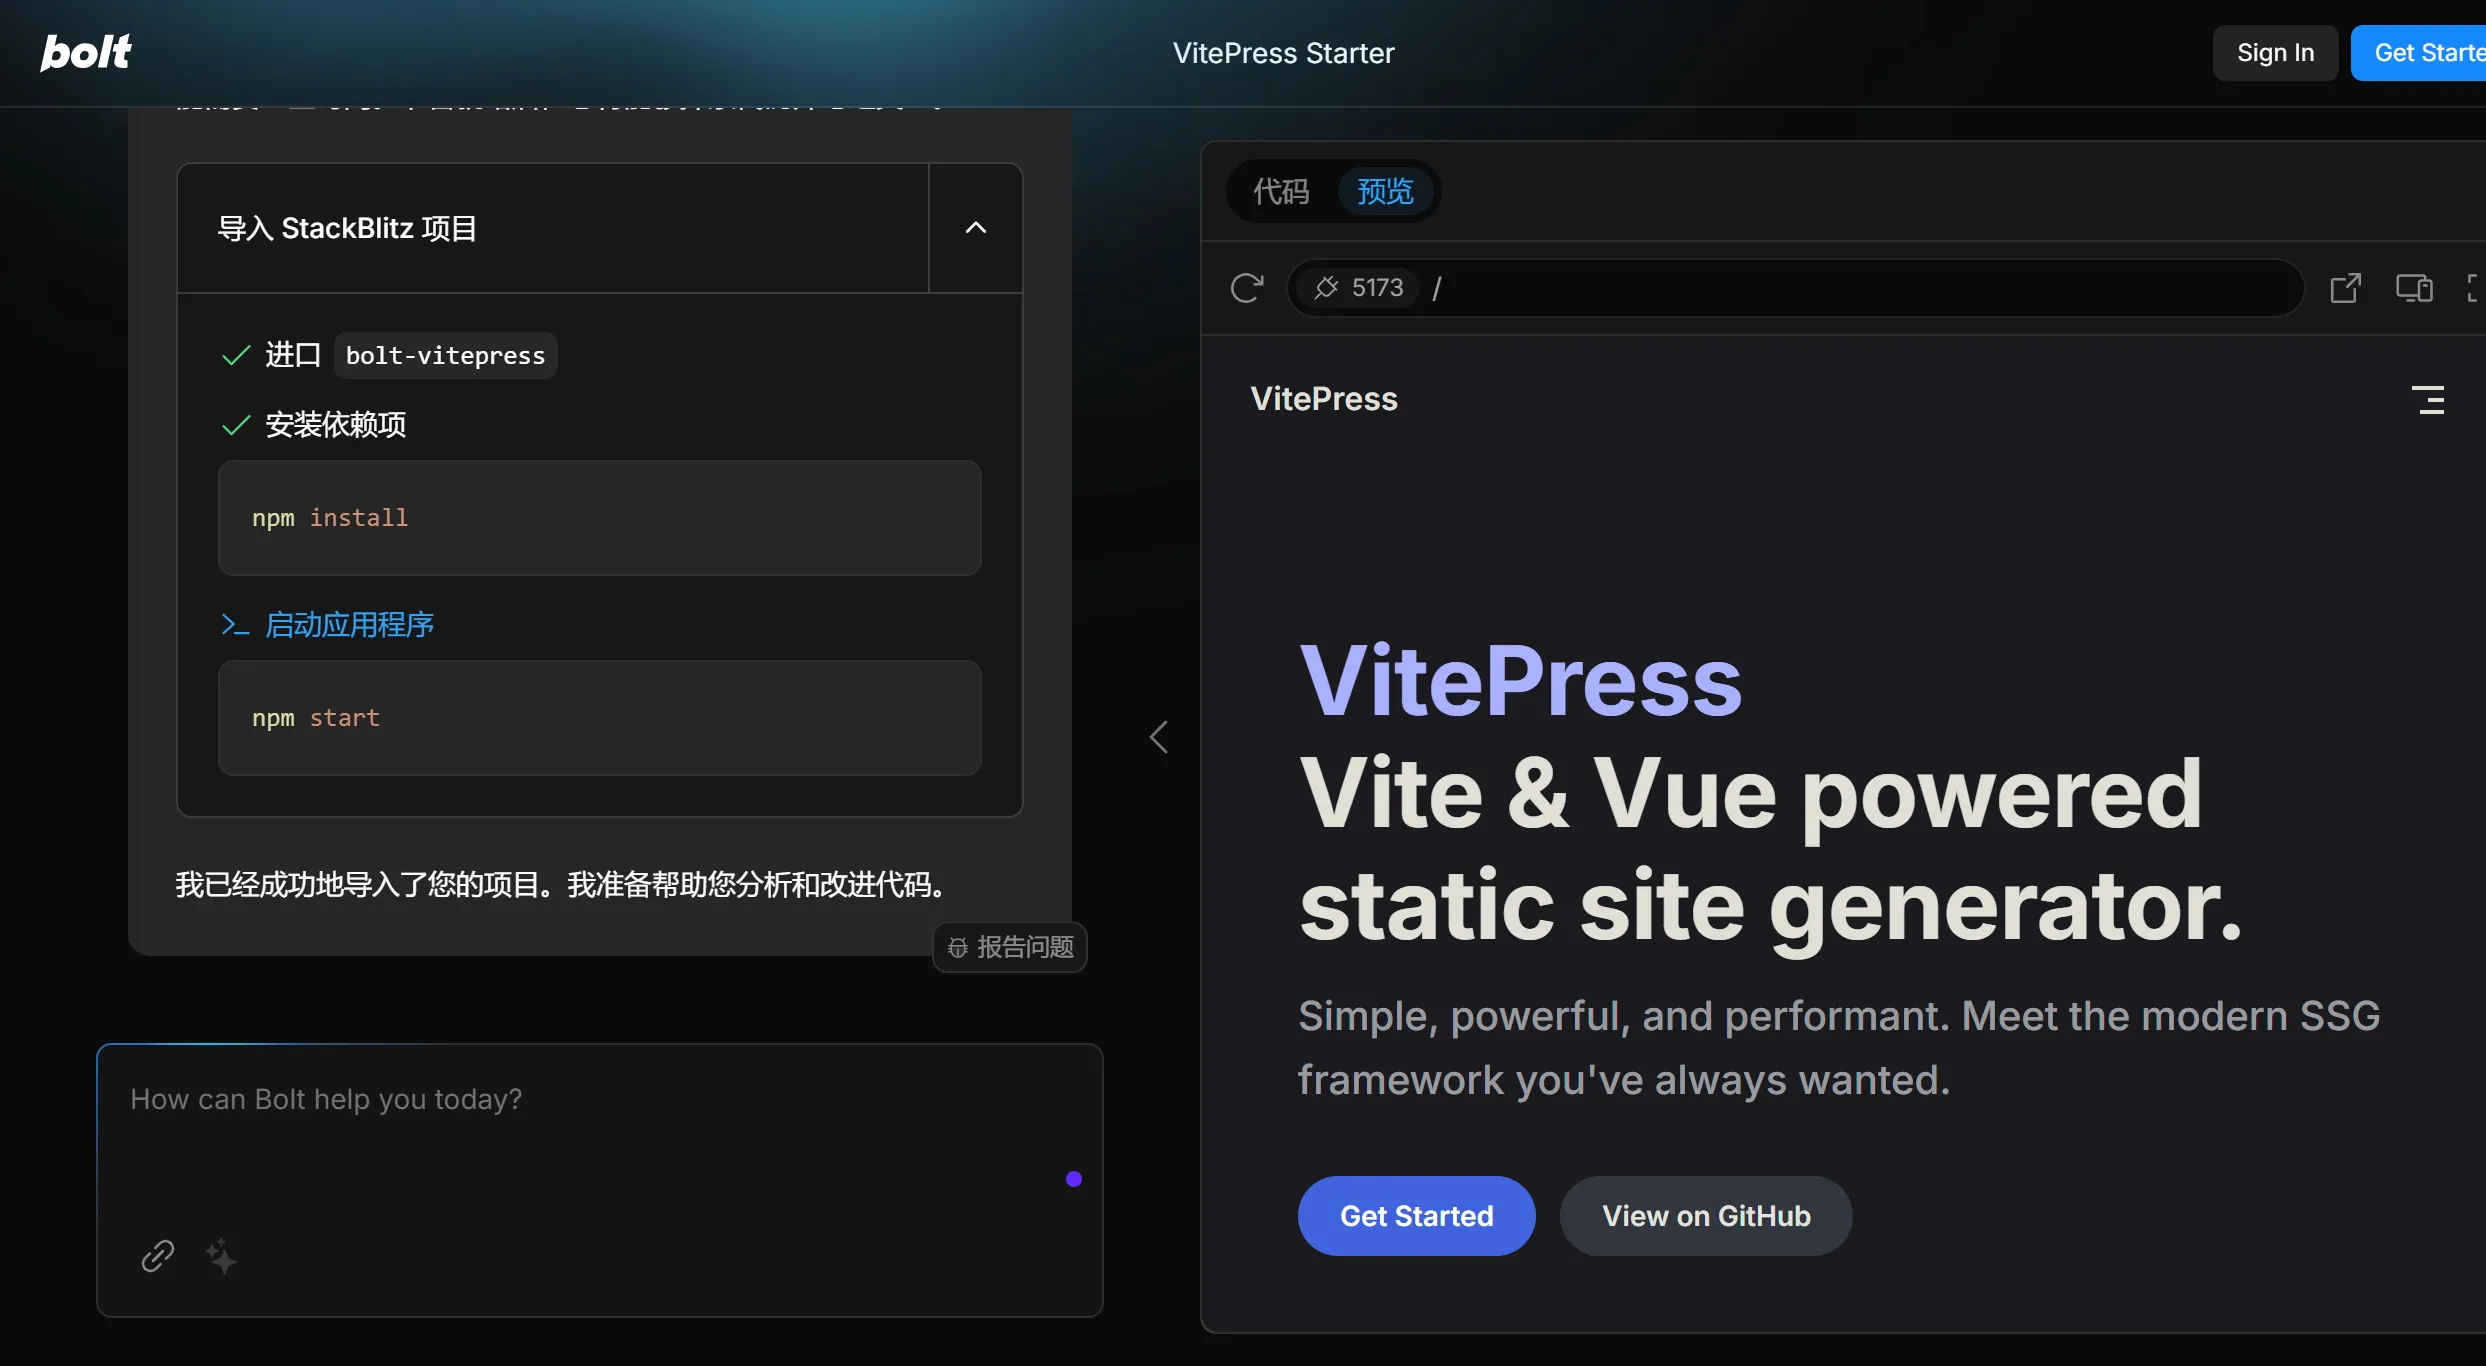Image resolution: width=2486 pixels, height=1366 pixels.
Task: Click the attach link icon
Action: click(158, 1255)
